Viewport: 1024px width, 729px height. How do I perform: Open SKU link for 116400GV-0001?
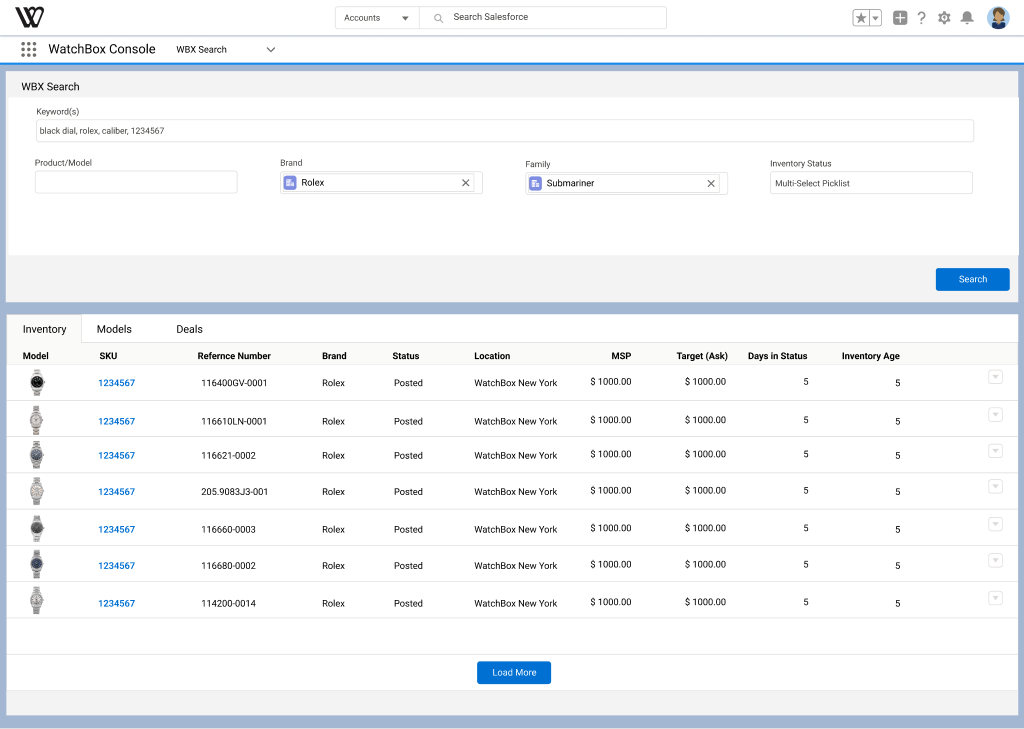click(x=116, y=383)
